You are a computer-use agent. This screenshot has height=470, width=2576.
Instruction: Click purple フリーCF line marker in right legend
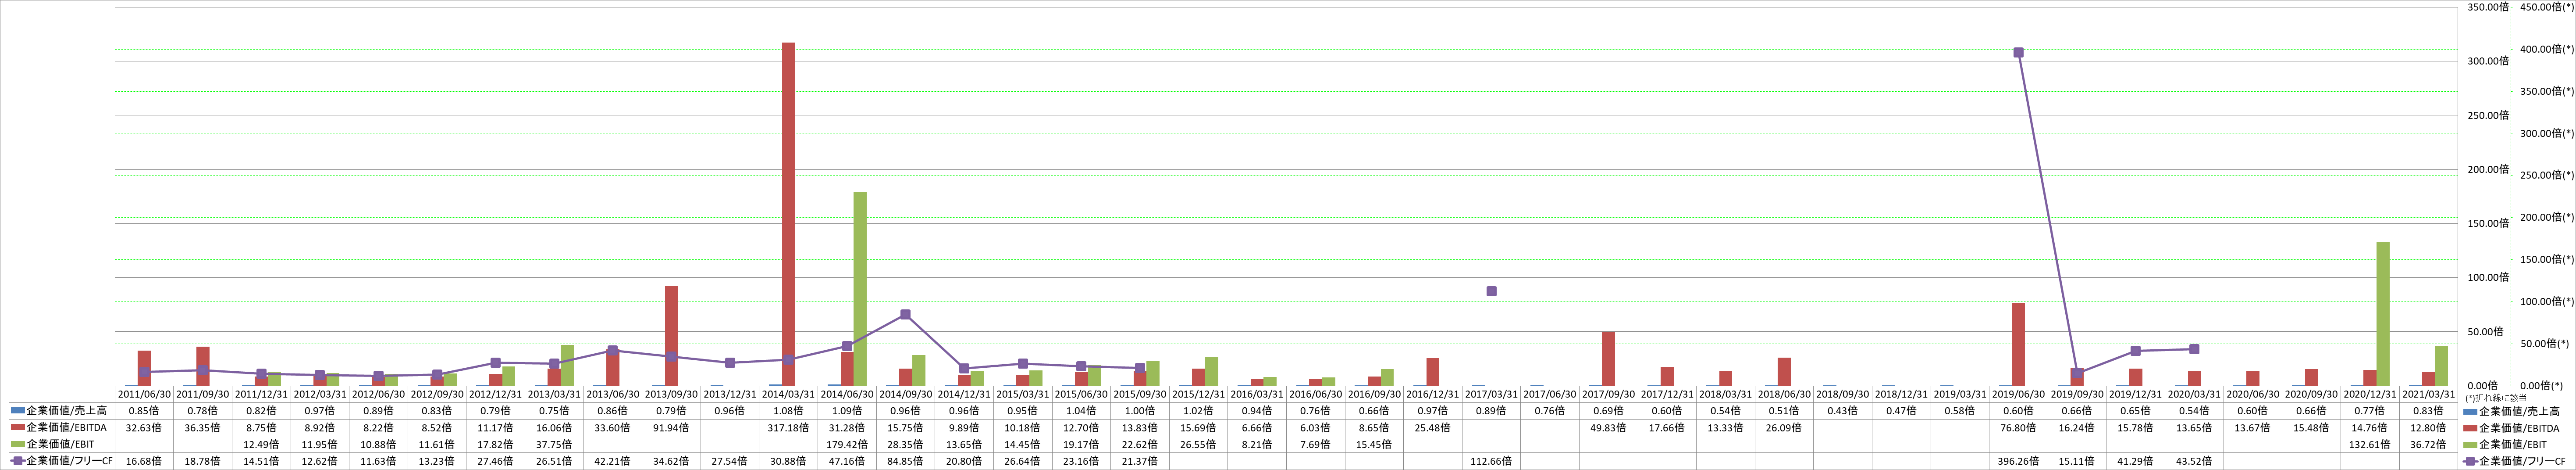pyautogui.click(x=2469, y=461)
